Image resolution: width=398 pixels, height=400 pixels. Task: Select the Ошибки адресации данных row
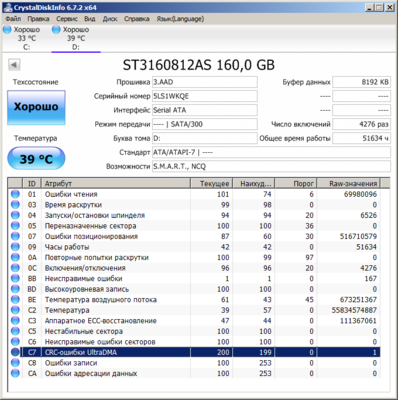click(194, 373)
